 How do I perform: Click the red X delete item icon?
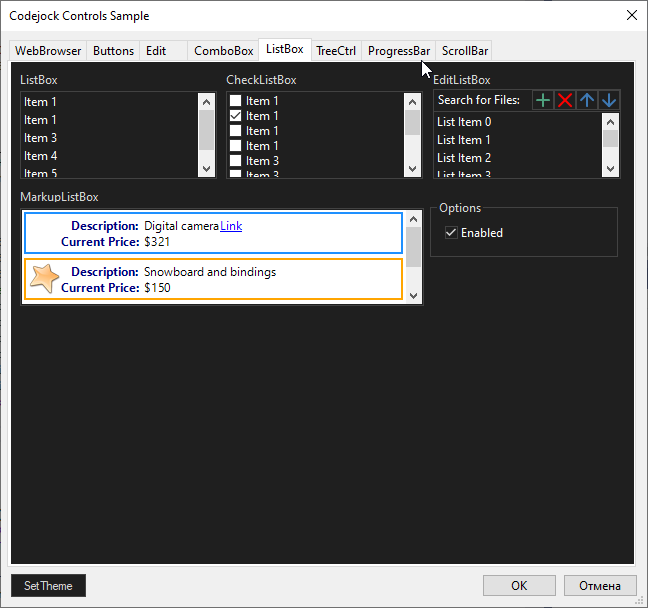(565, 100)
